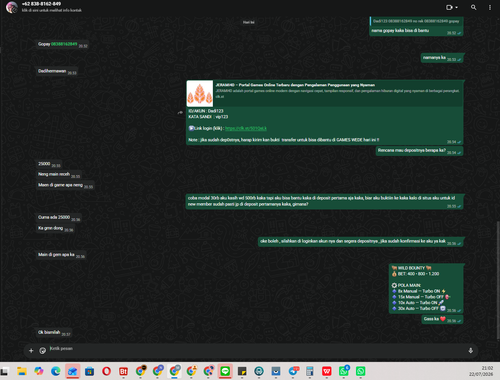Select the "Gass ka" message
This screenshot has height=380, width=500.
click(x=442, y=319)
